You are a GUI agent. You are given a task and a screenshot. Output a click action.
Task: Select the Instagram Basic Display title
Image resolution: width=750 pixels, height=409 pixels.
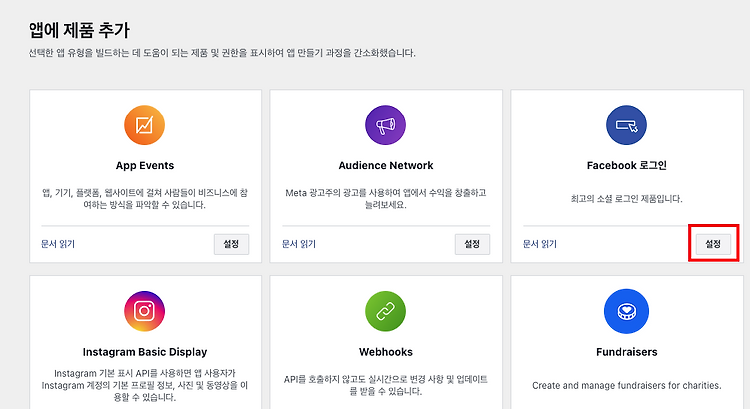tap(145, 352)
